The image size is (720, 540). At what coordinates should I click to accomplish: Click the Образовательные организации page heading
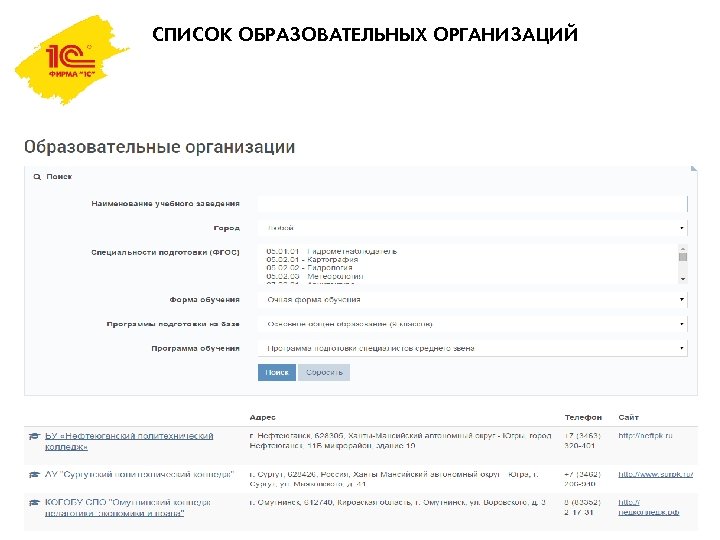(x=159, y=147)
